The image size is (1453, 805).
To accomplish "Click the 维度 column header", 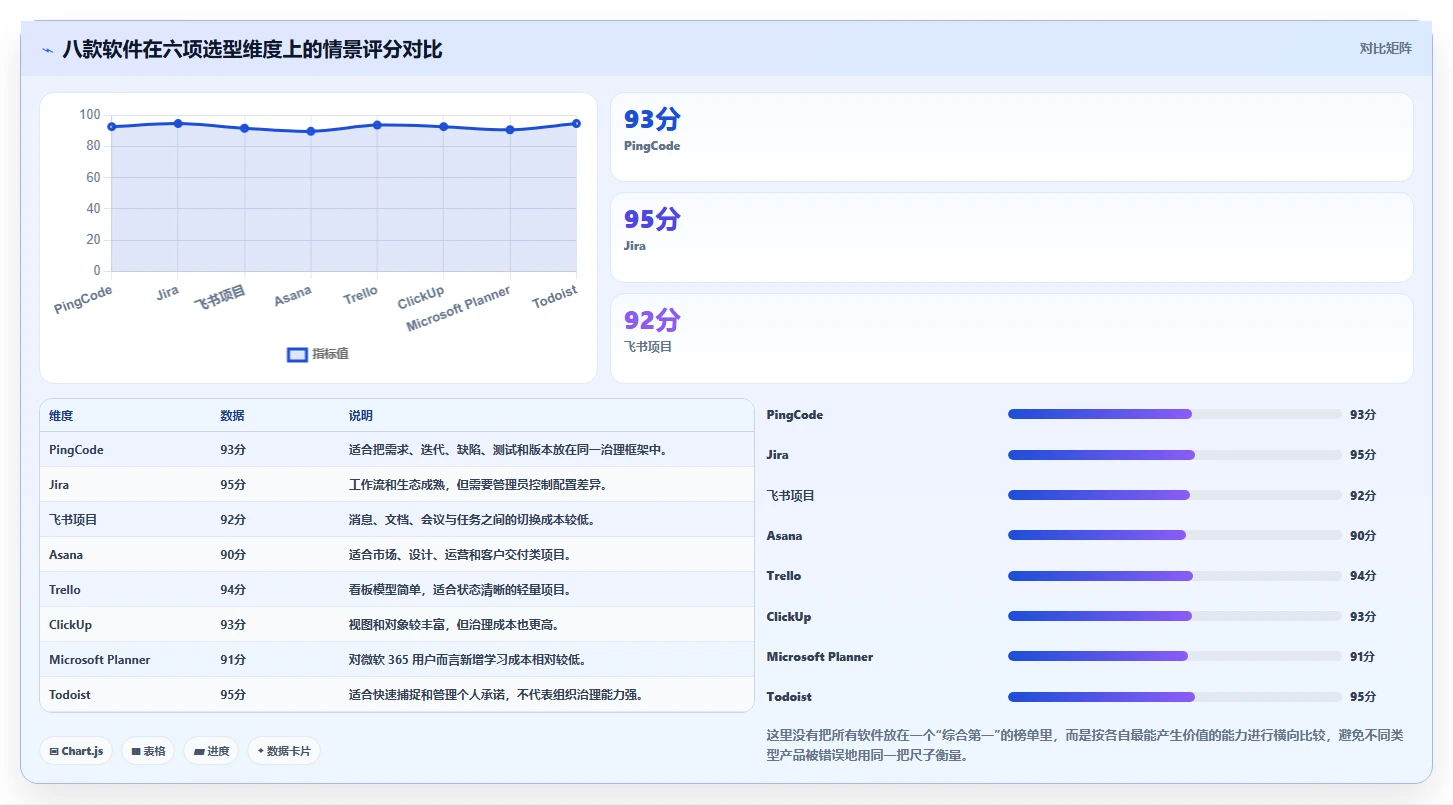I will (61, 415).
